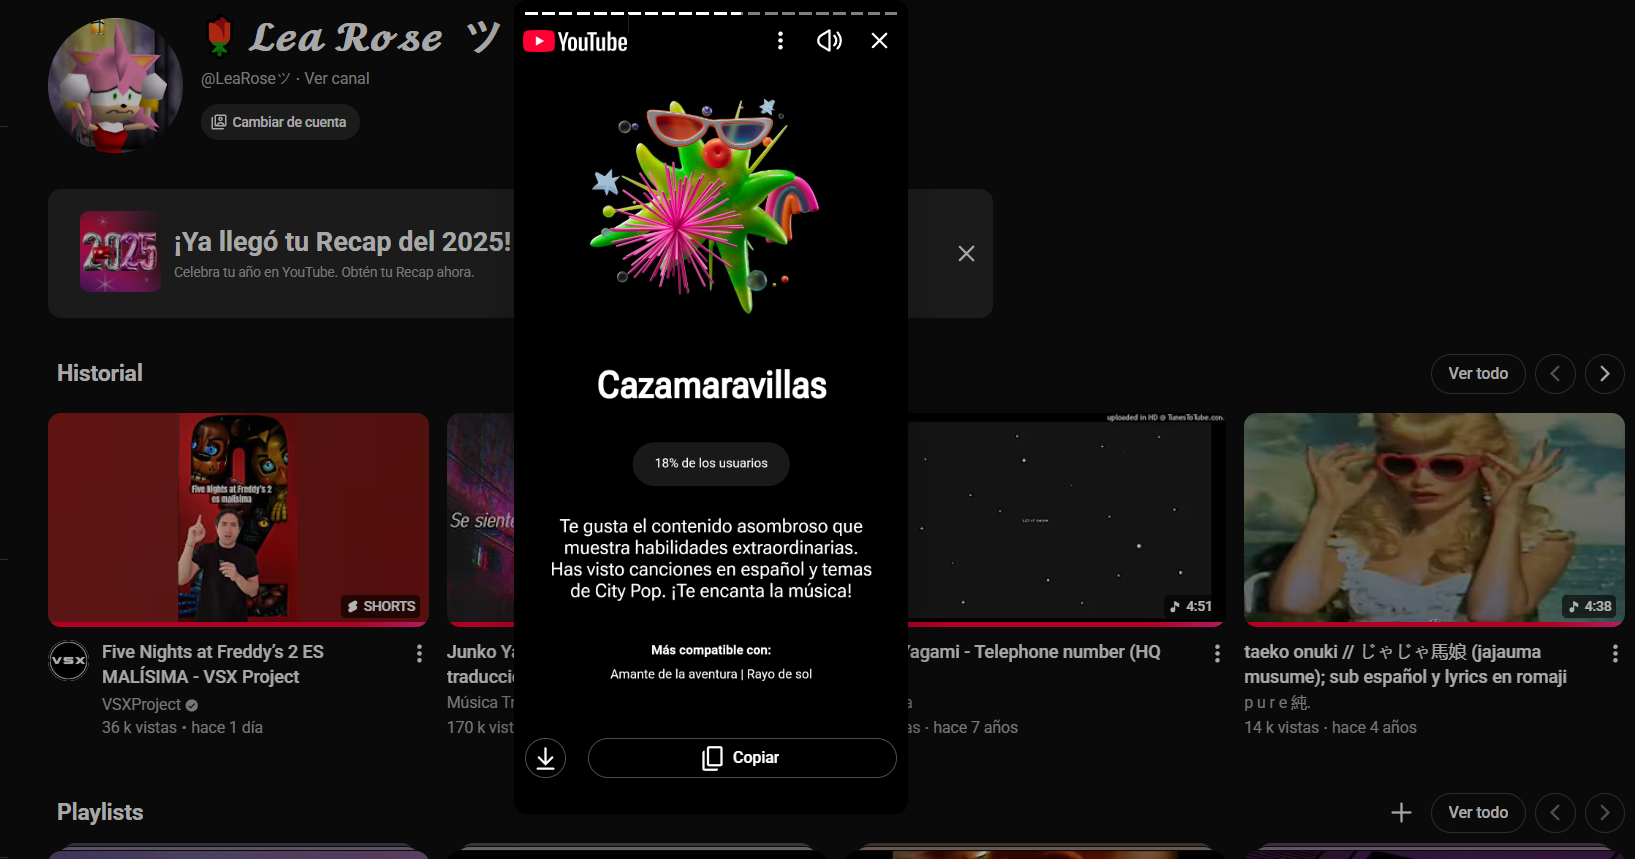Go to previous Historial videos
The width and height of the screenshot is (1635, 859).
pos(1555,374)
